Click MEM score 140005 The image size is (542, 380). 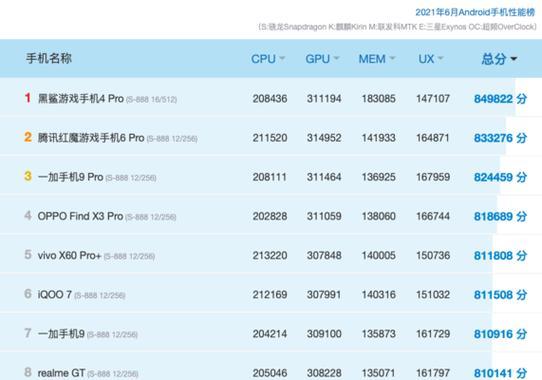coord(379,256)
